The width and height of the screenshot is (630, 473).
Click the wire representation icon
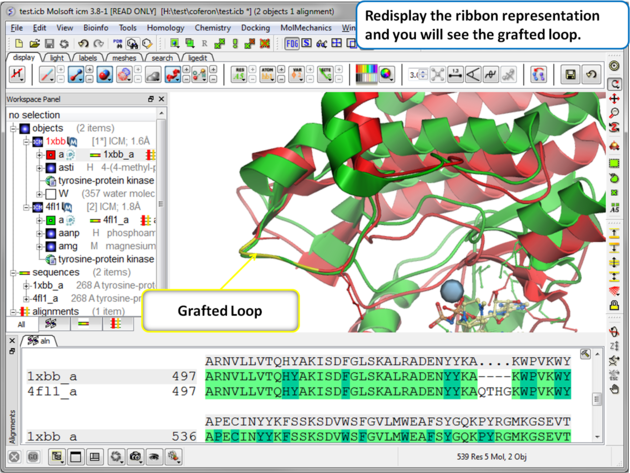(x=46, y=75)
